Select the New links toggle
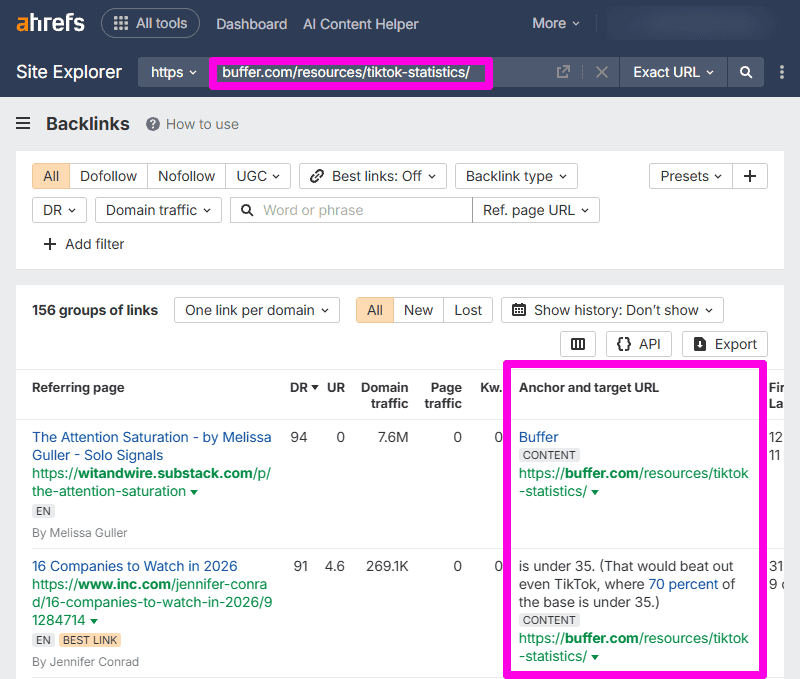Screen dimensions: 800x679 pos(418,310)
